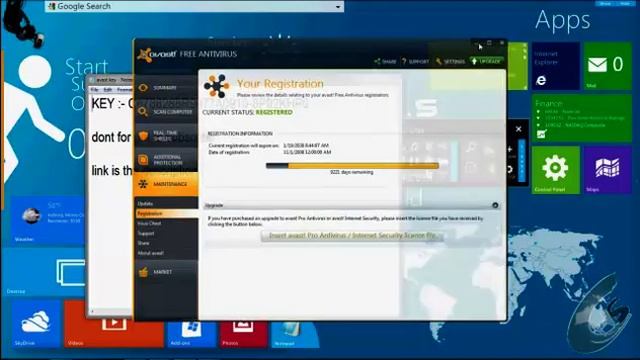
Task: Open About avast! under Maintenance
Action: coord(151,253)
